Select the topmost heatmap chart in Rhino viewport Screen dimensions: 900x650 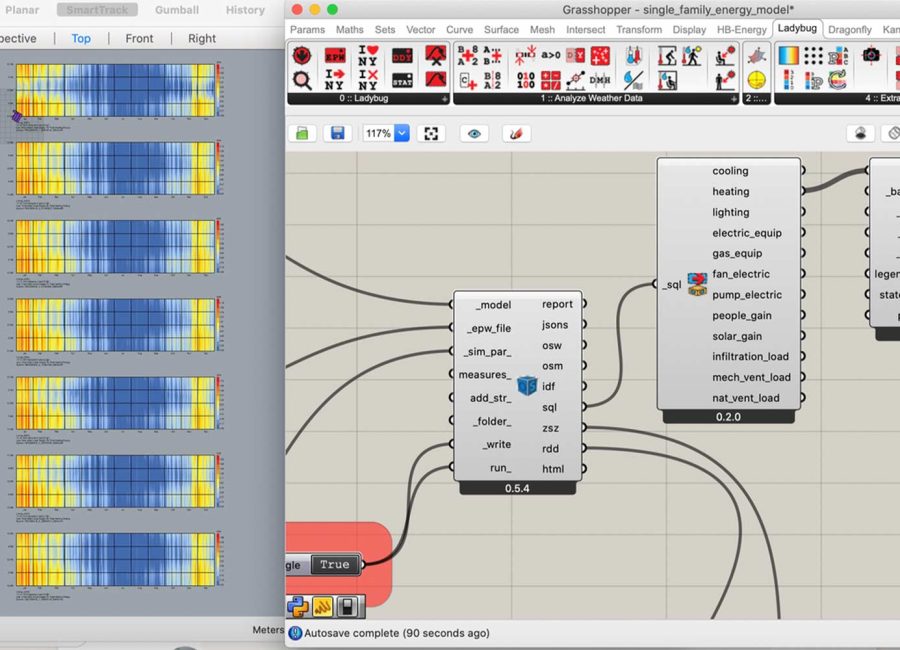tap(115, 90)
